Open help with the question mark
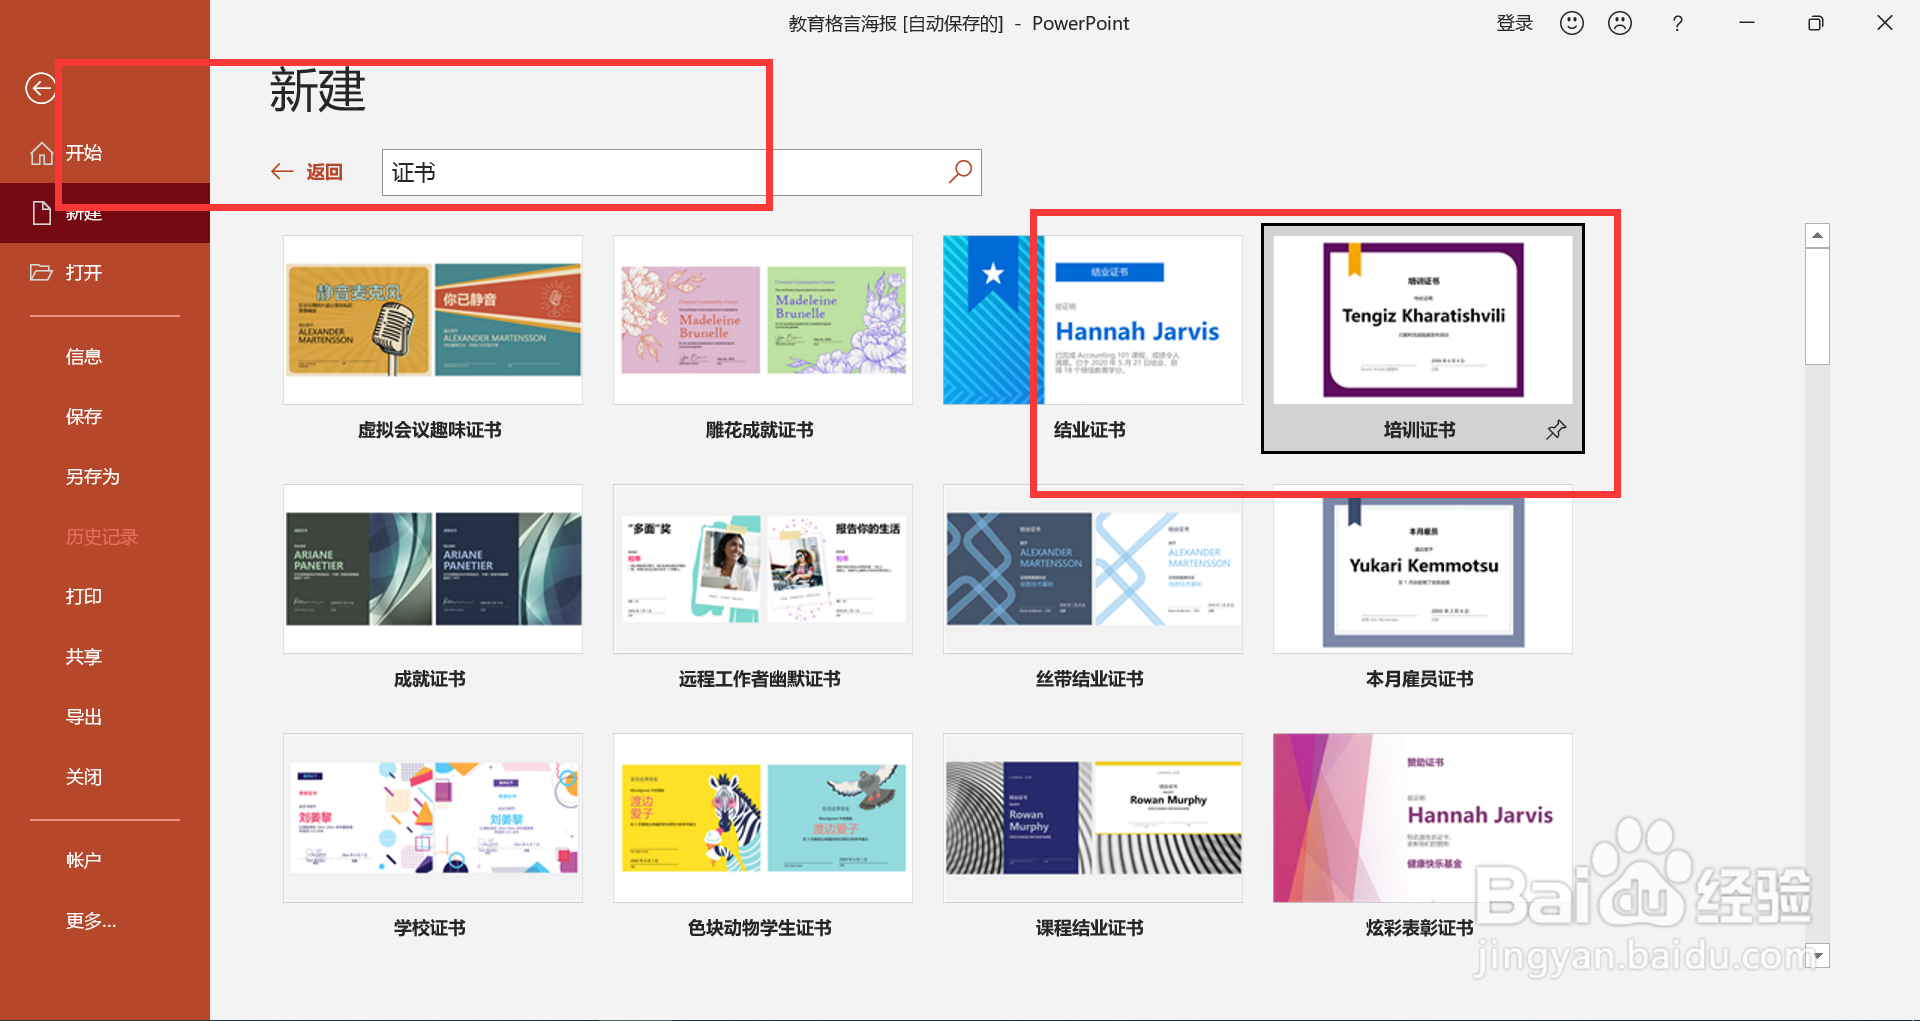This screenshot has width=1920, height=1021. (x=1678, y=23)
